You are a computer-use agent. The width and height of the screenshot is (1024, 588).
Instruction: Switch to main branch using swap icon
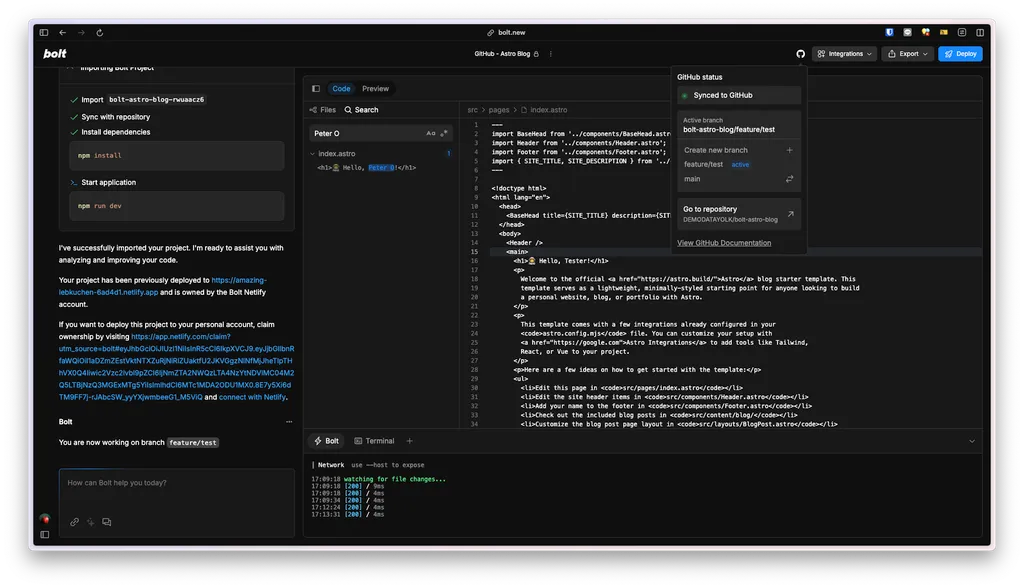pos(790,179)
